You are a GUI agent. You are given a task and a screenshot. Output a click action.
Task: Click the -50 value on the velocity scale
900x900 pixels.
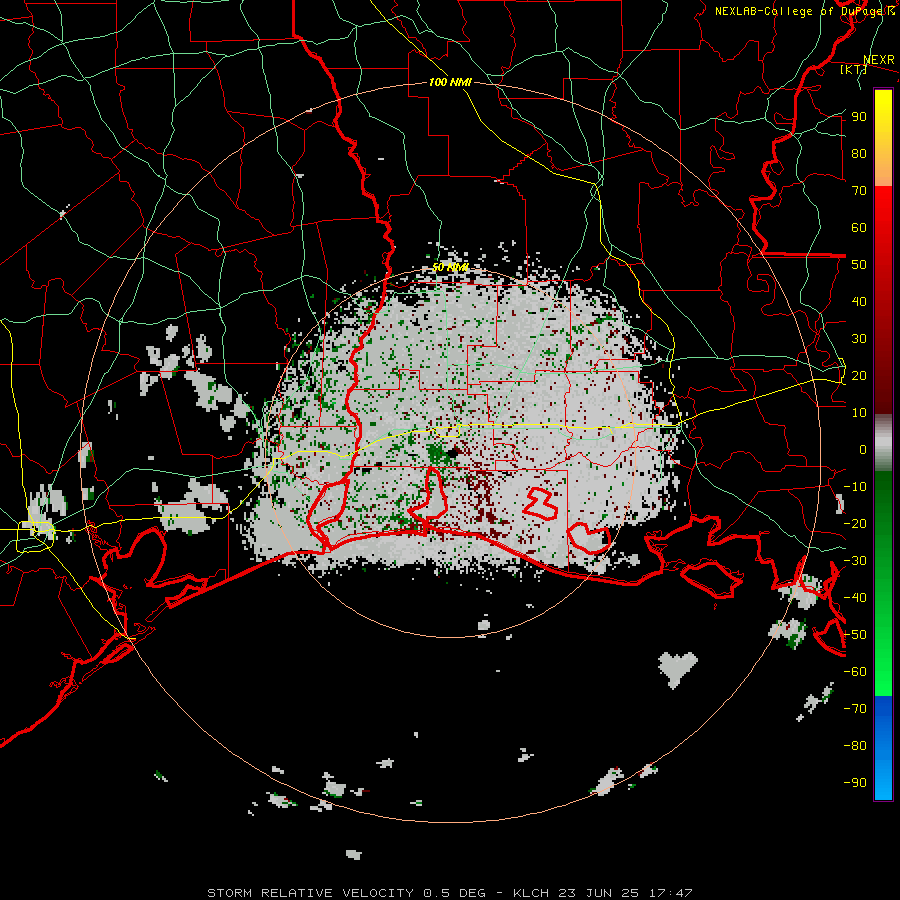coord(855,635)
